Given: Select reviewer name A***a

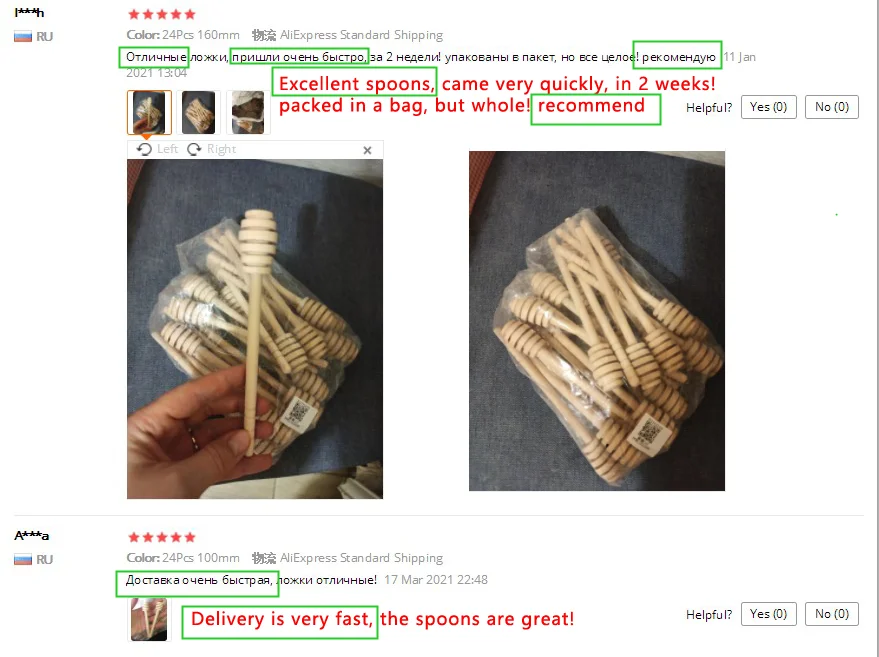Looking at the screenshot, I should pos(31,536).
